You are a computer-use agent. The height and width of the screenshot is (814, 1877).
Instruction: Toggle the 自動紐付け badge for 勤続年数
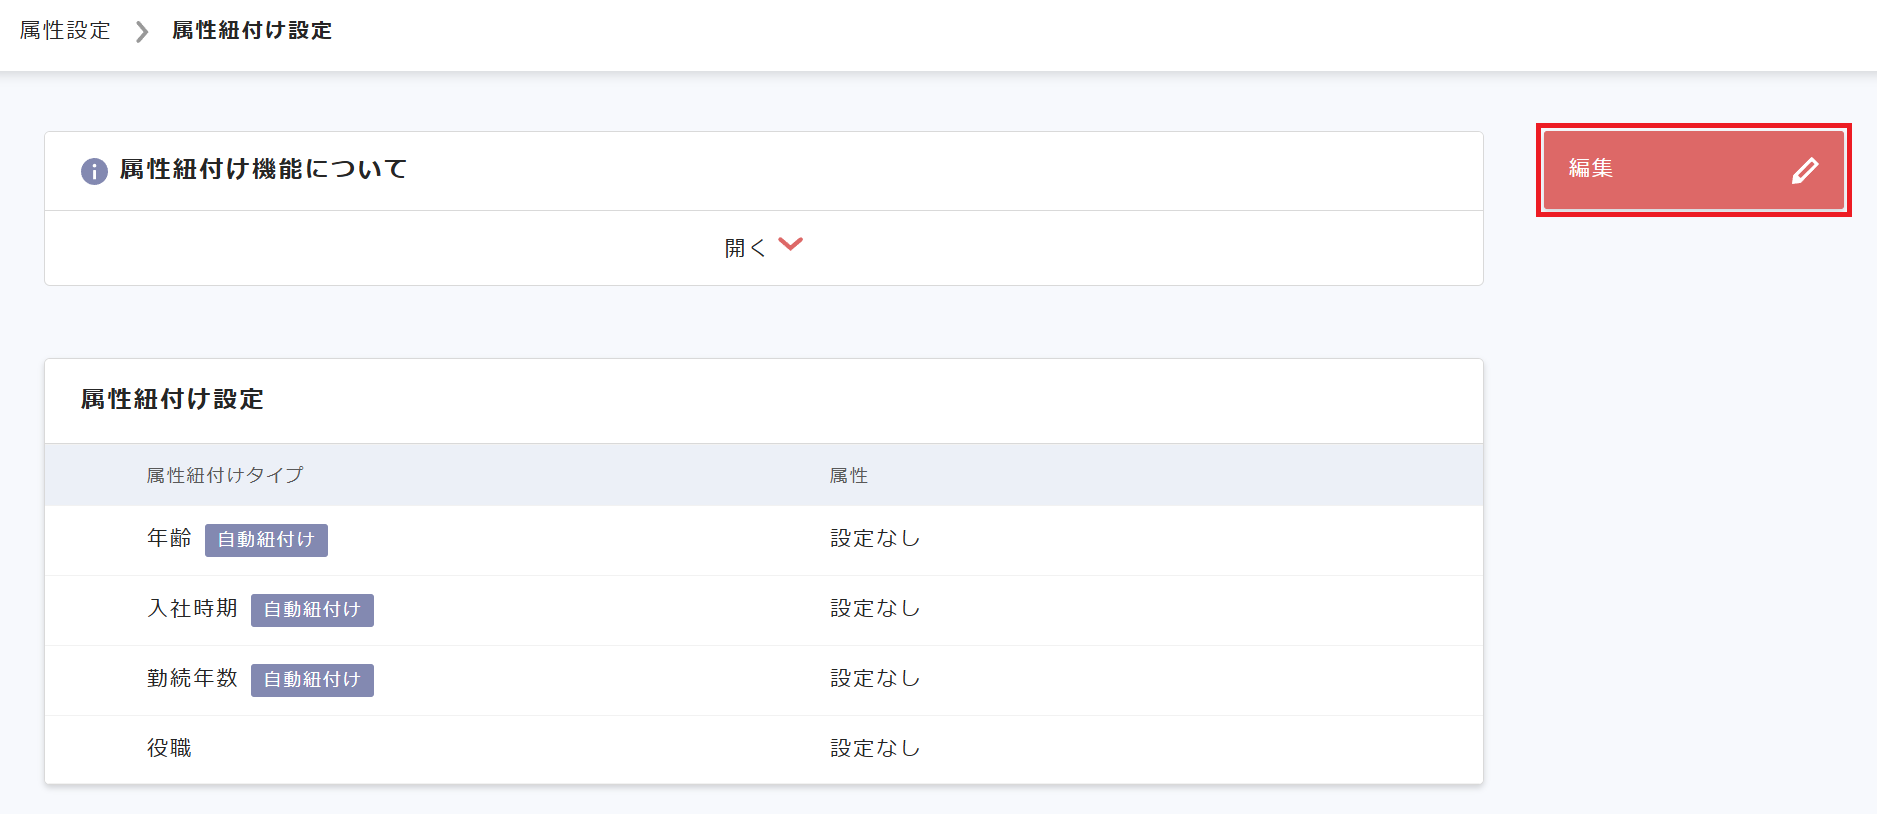point(312,680)
